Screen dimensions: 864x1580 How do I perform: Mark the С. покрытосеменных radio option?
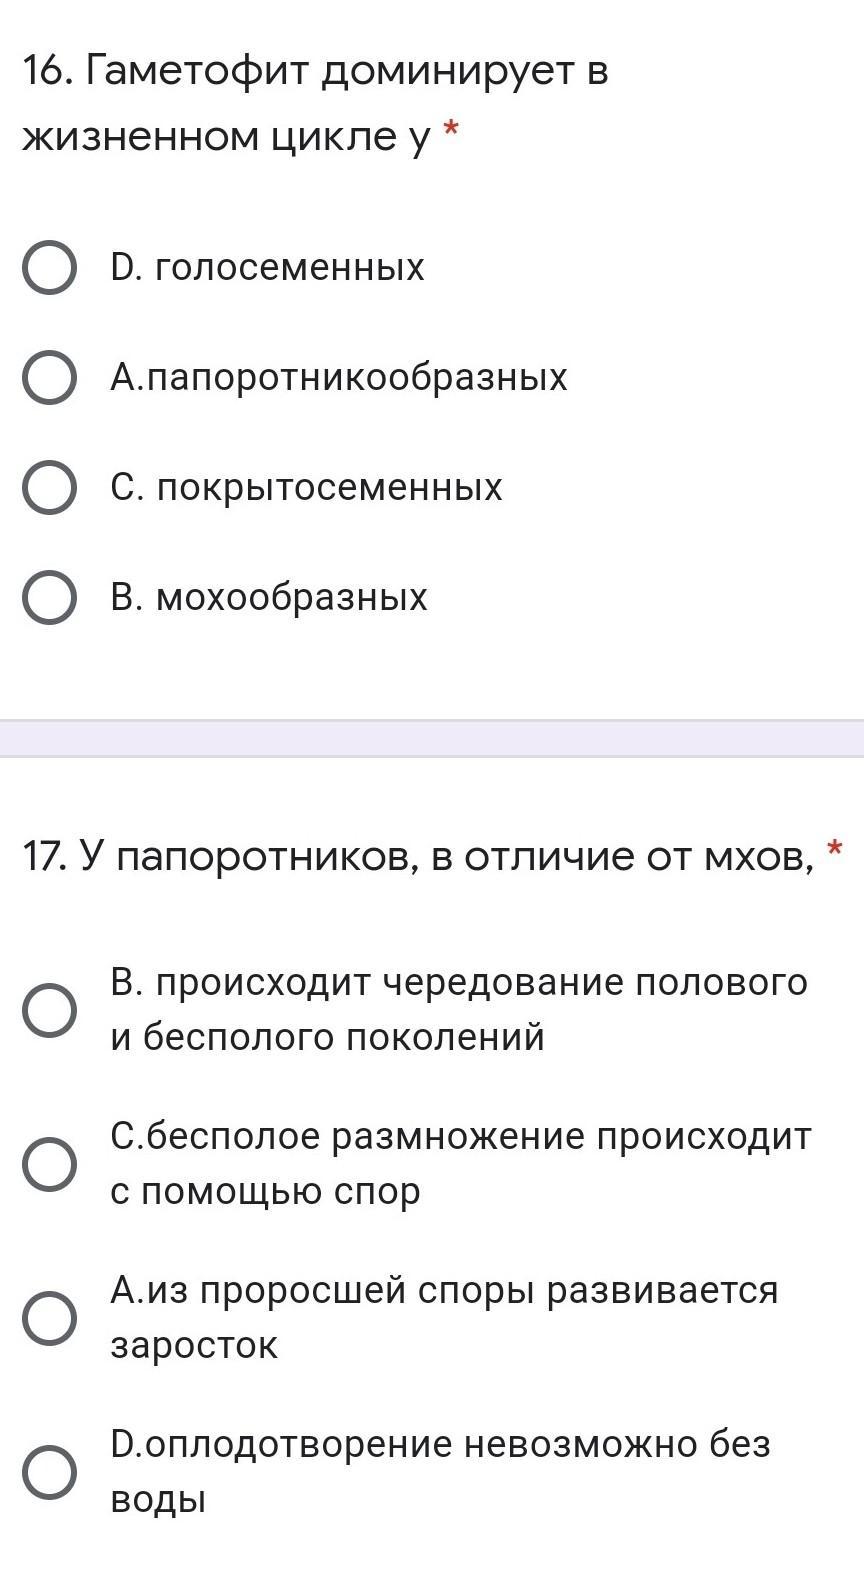(49, 488)
